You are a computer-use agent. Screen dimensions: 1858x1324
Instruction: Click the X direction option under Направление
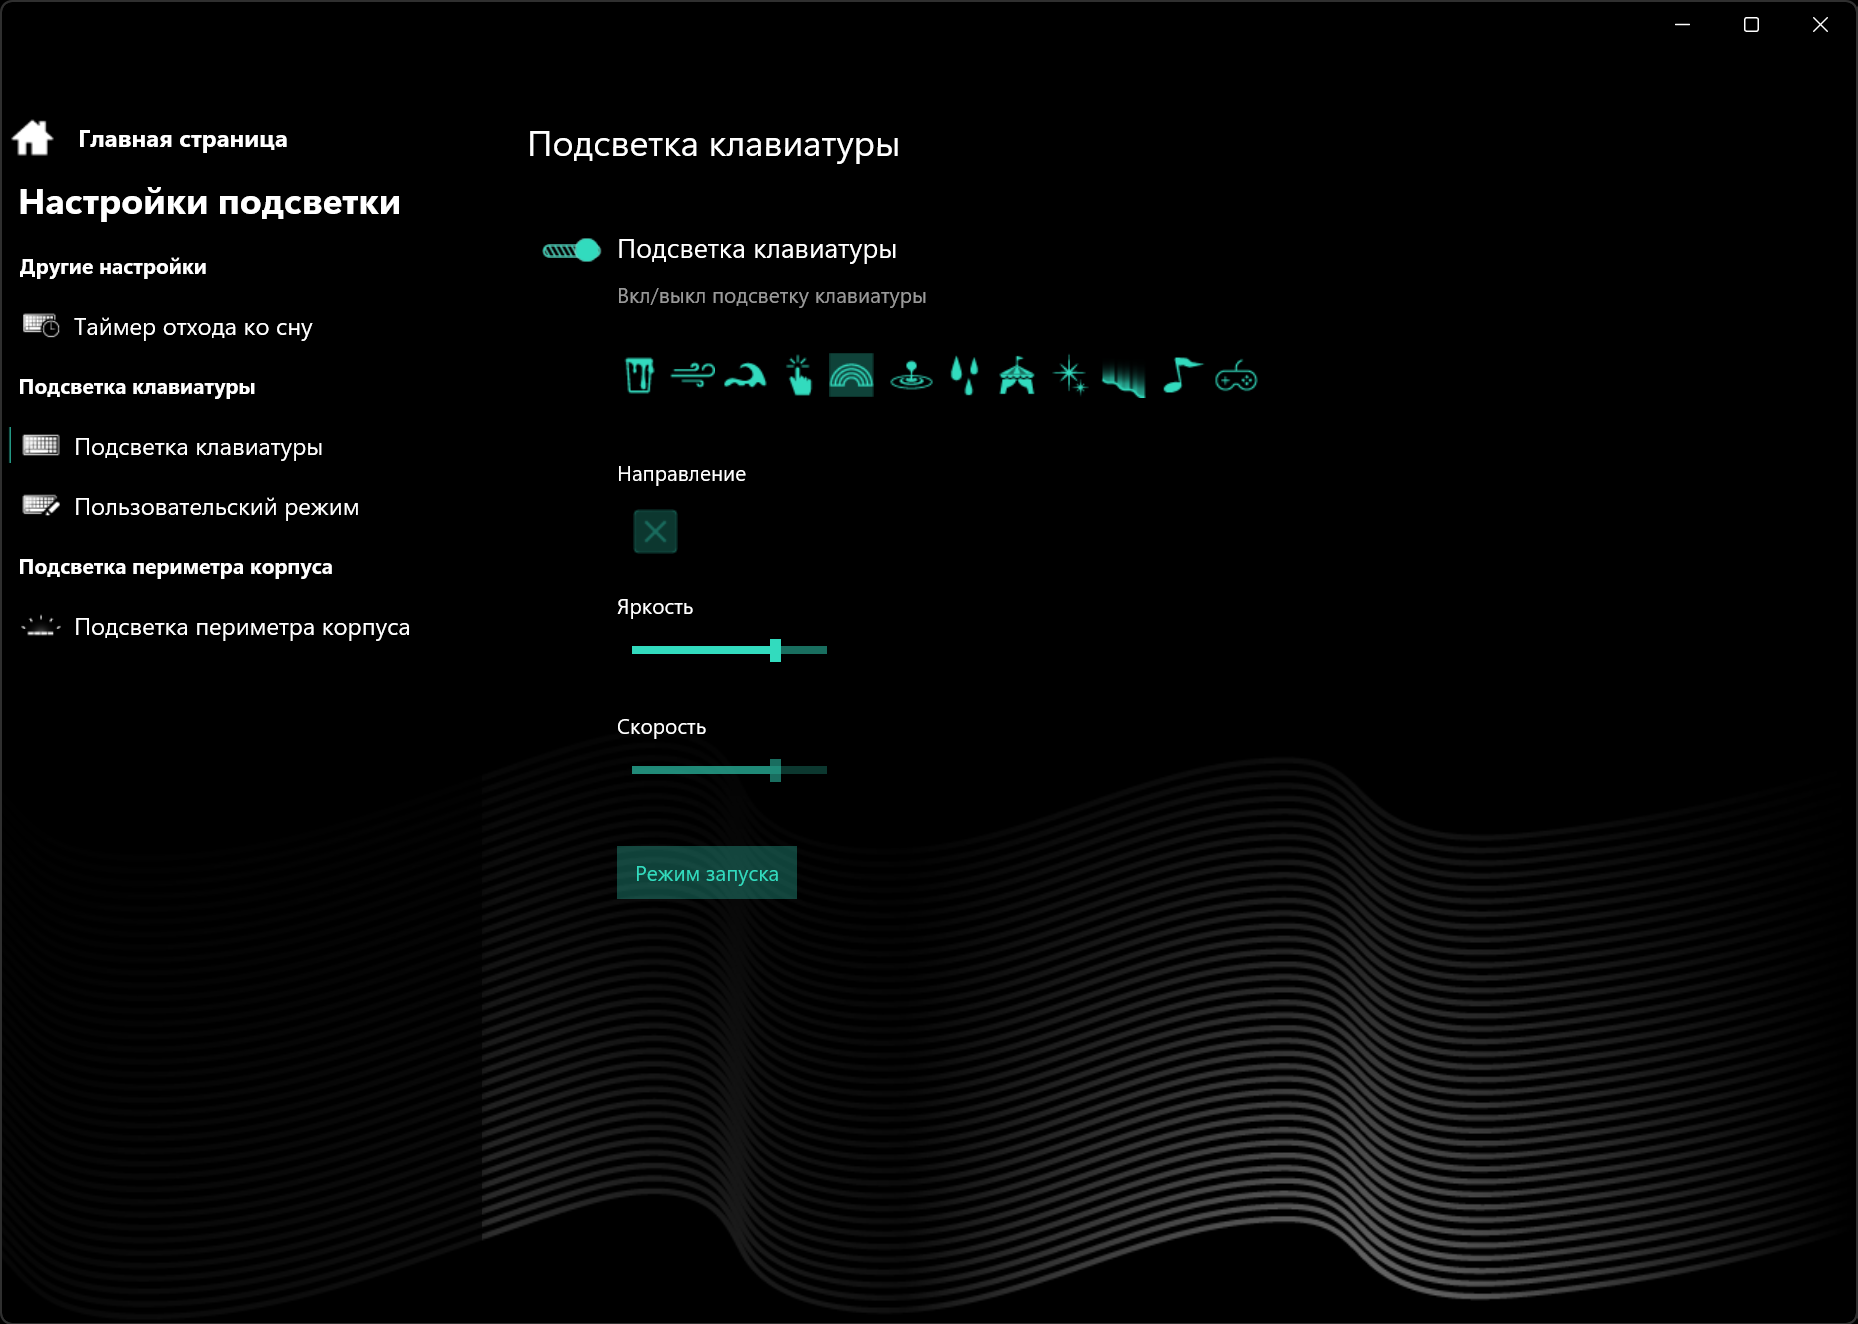655,531
